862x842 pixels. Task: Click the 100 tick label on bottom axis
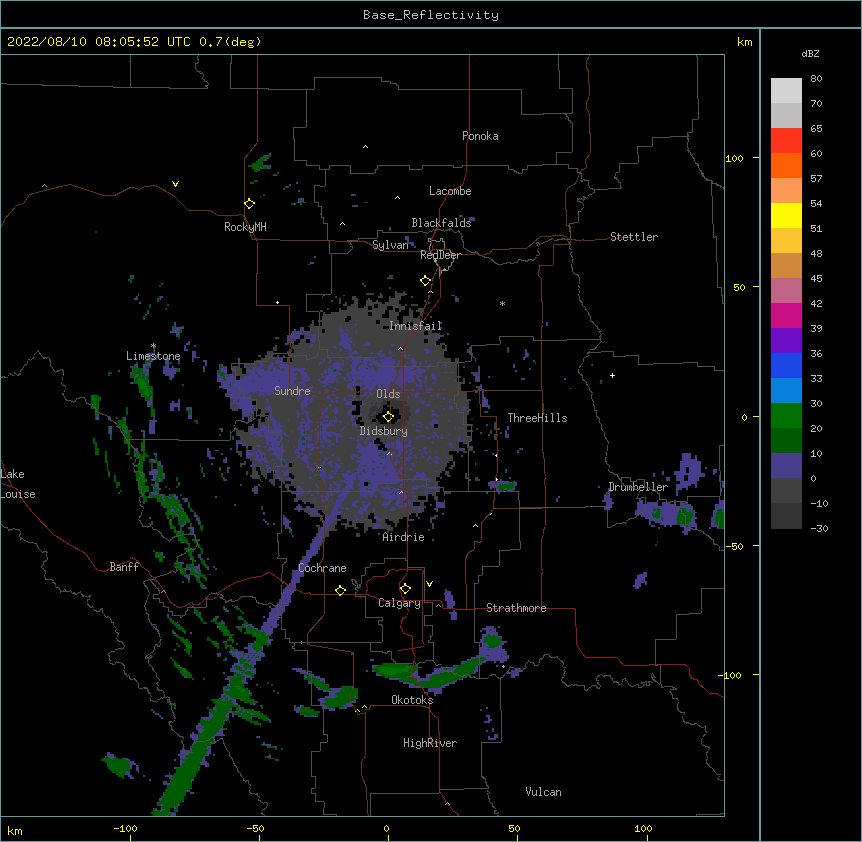click(643, 828)
